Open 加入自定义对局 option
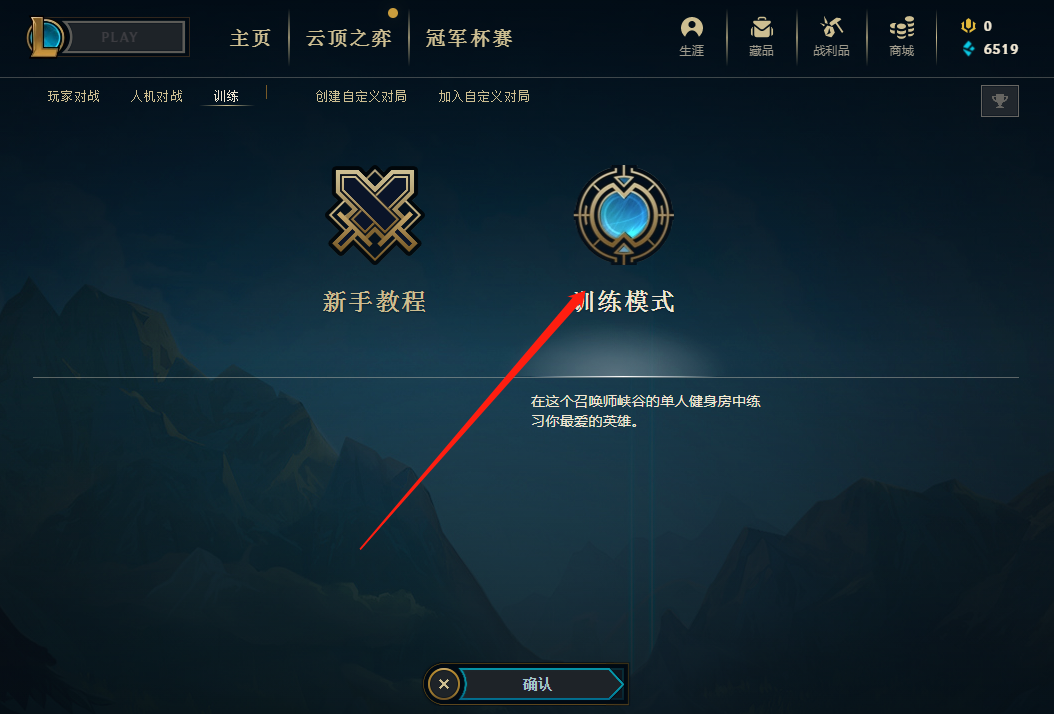Image resolution: width=1054 pixels, height=714 pixels. pyautogui.click(x=484, y=96)
